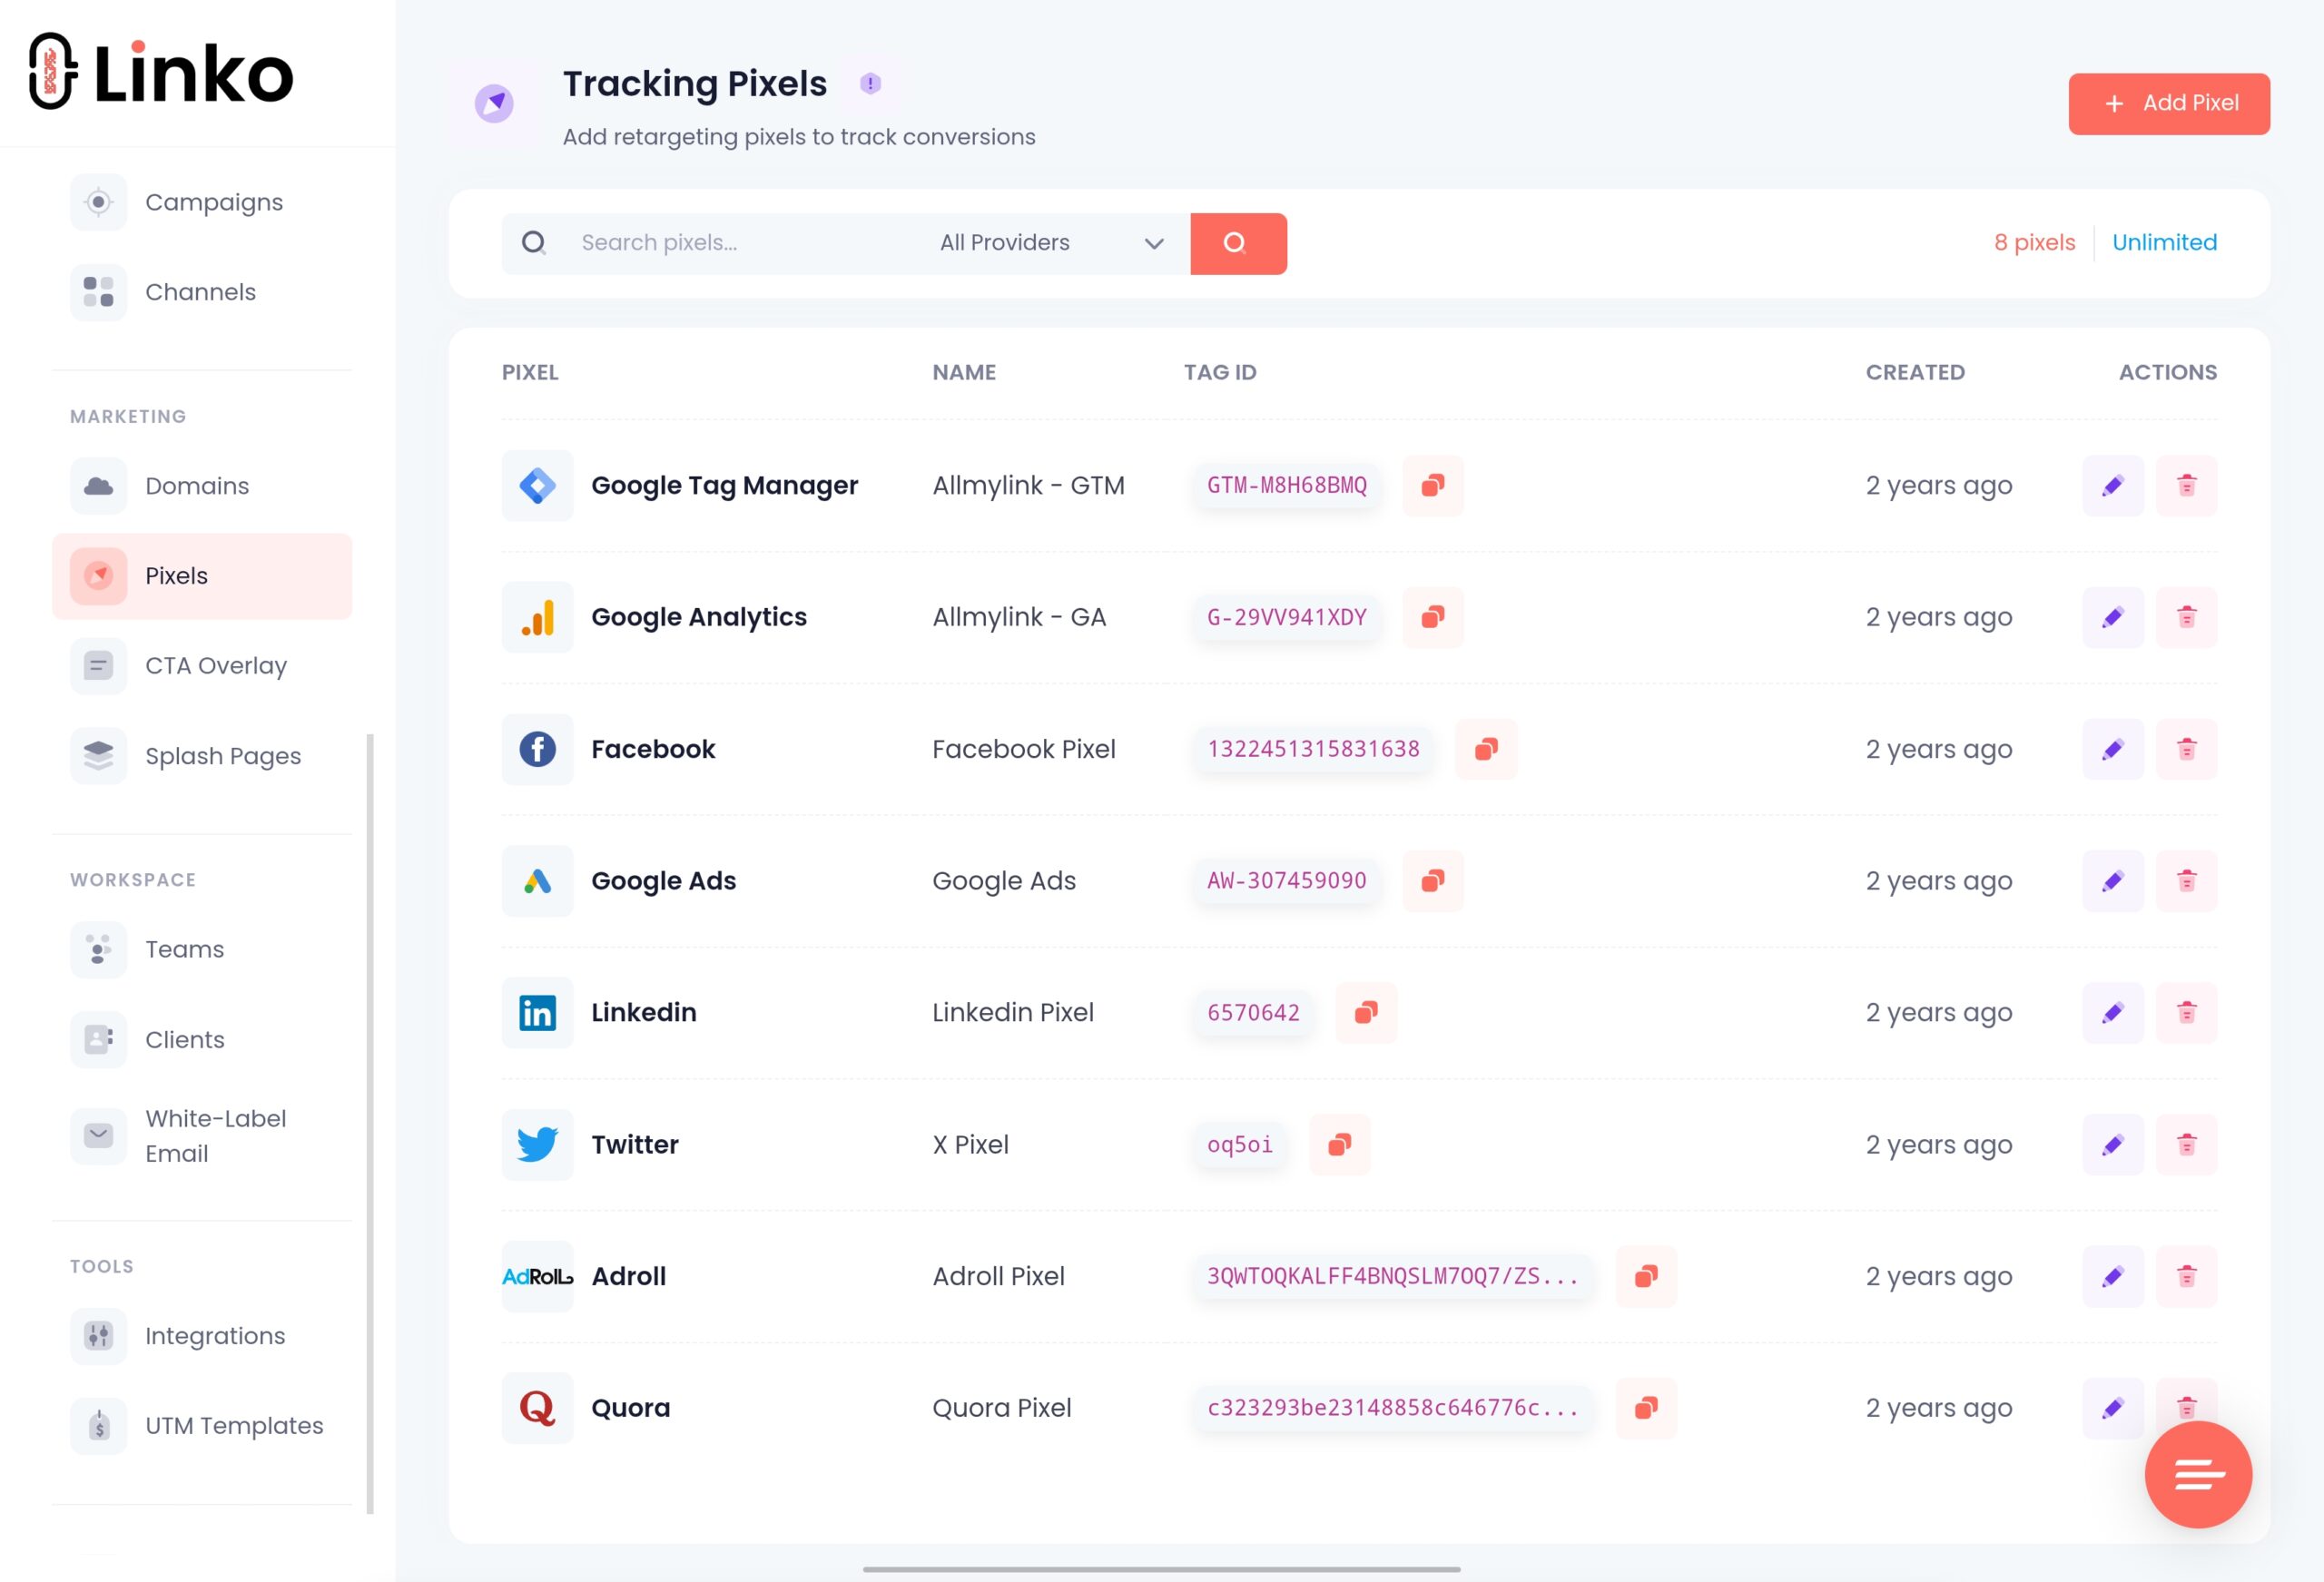Delete the Linkedin pixel

click(x=2187, y=1013)
